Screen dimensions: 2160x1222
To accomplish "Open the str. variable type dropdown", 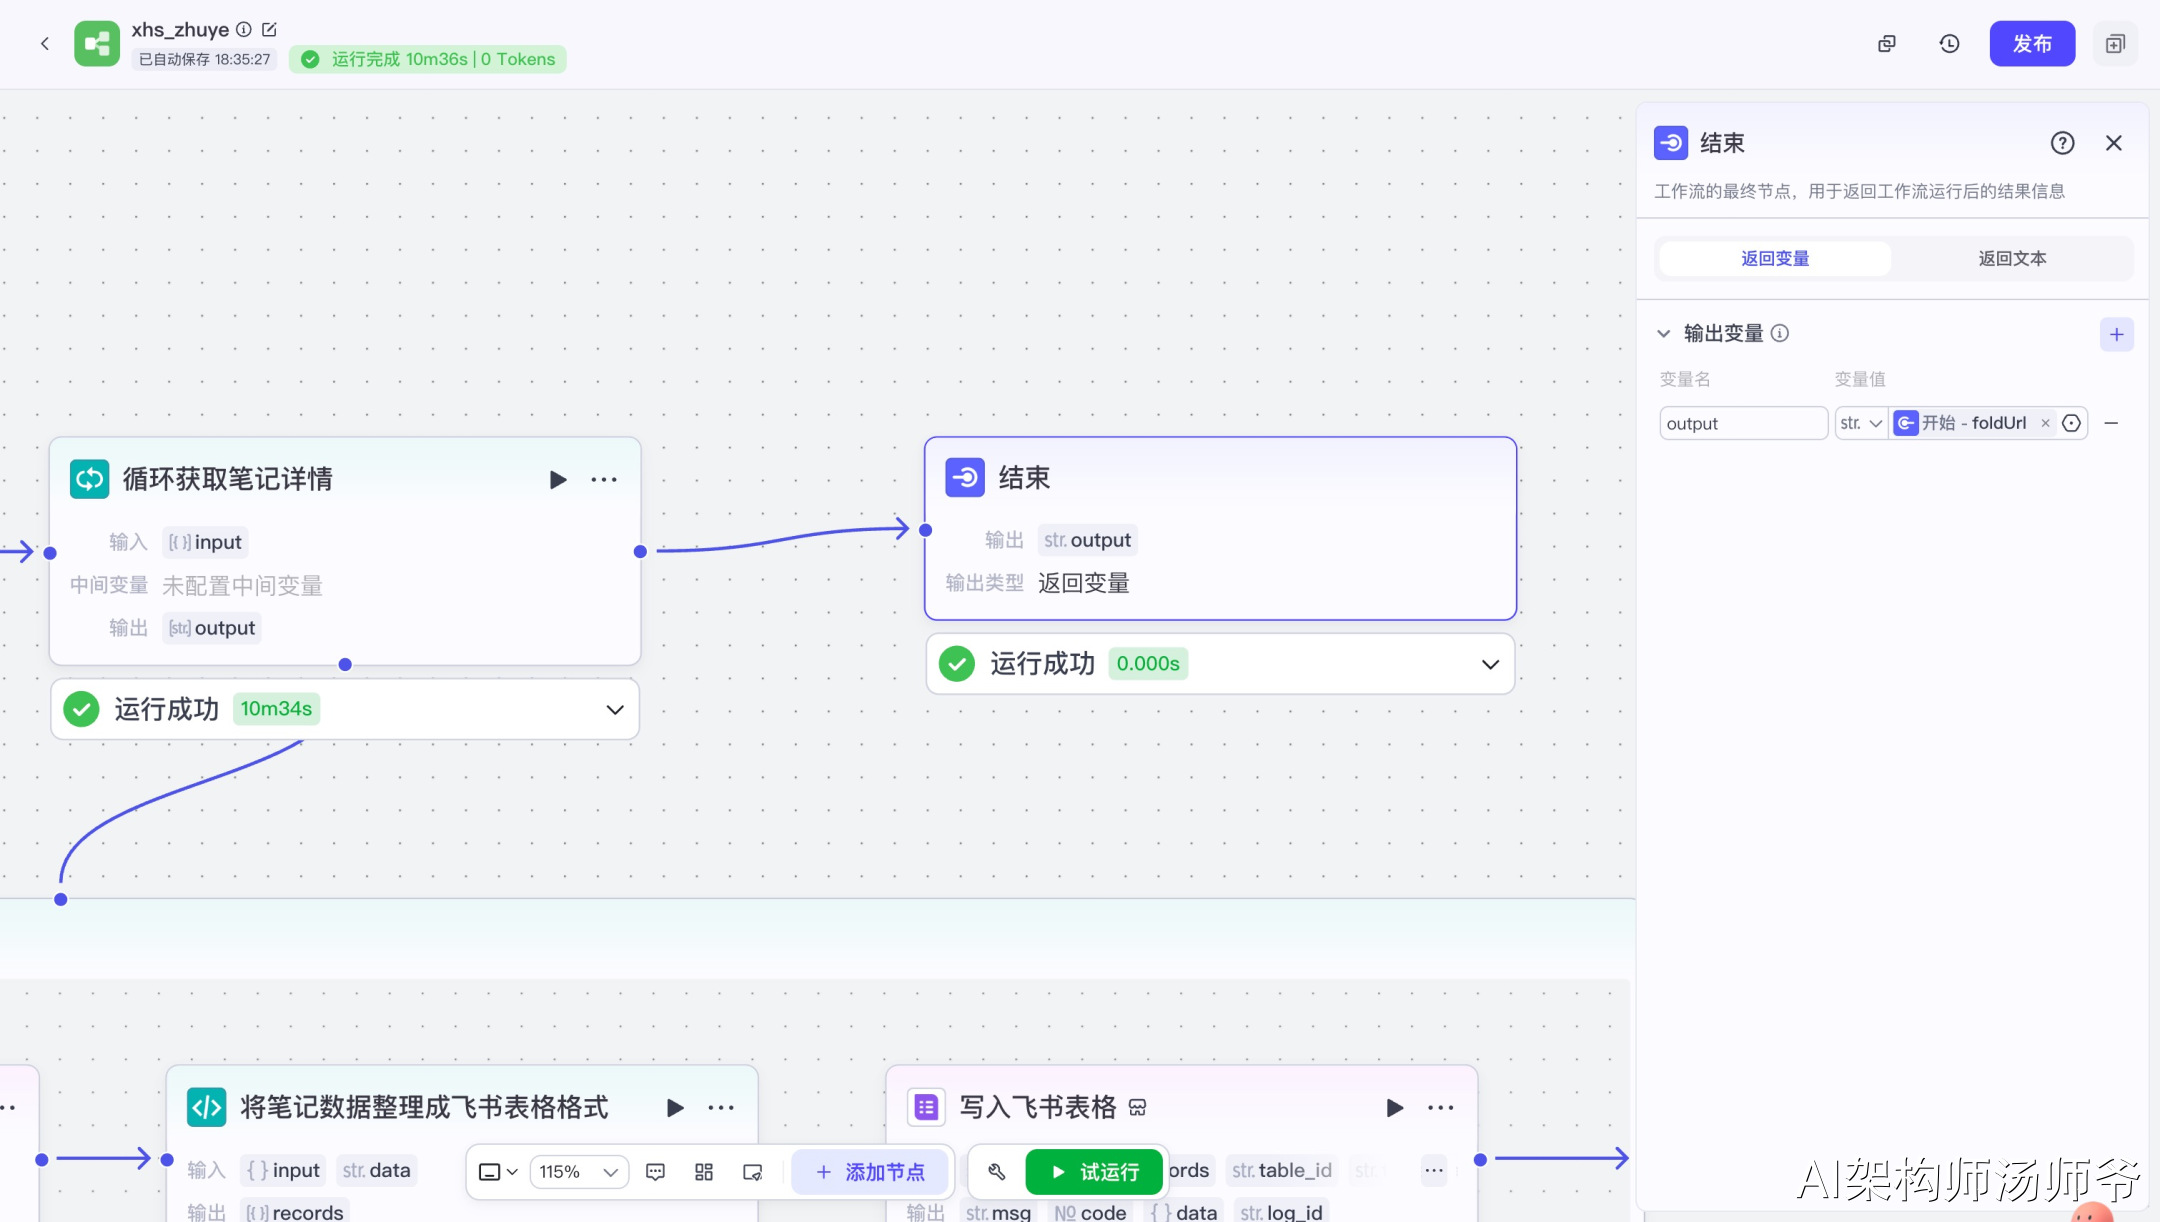I will [1861, 424].
